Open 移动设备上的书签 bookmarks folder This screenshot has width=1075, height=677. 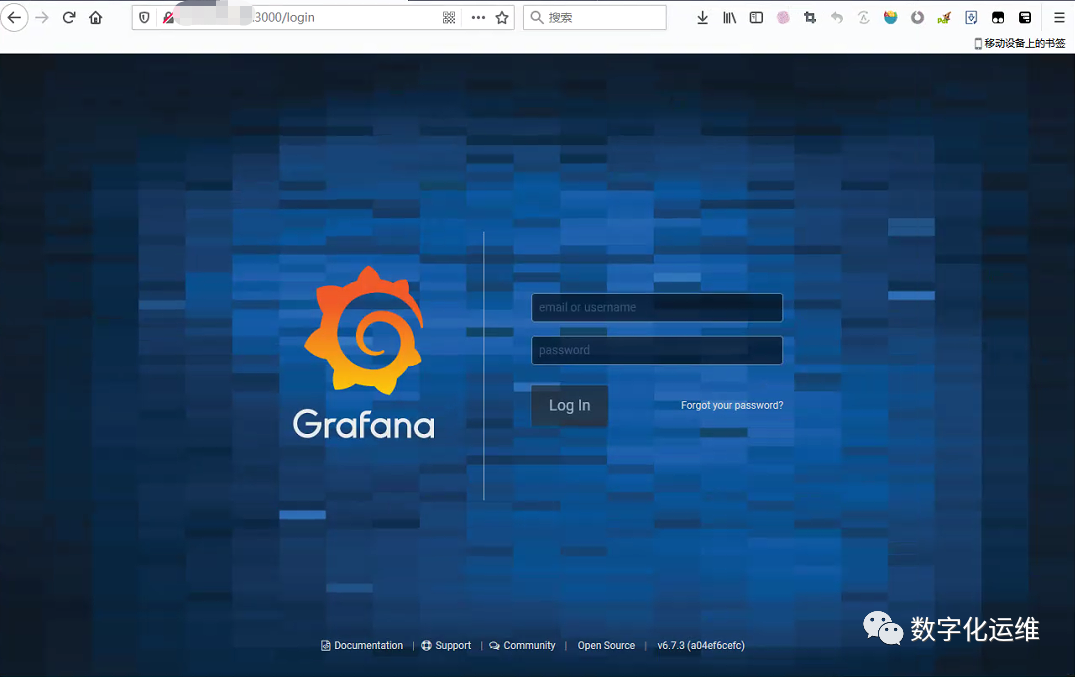coord(1019,43)
